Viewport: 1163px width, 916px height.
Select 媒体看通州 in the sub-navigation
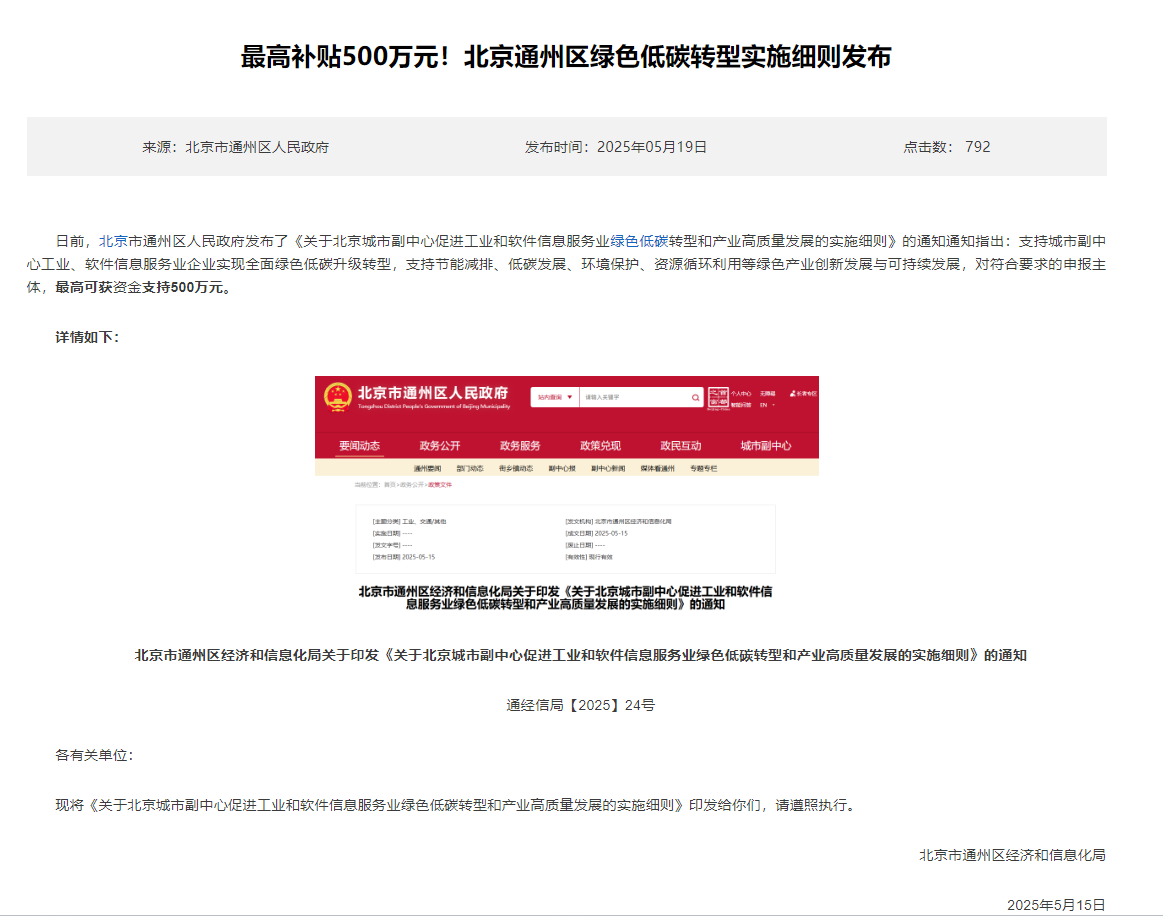point(657,468)
